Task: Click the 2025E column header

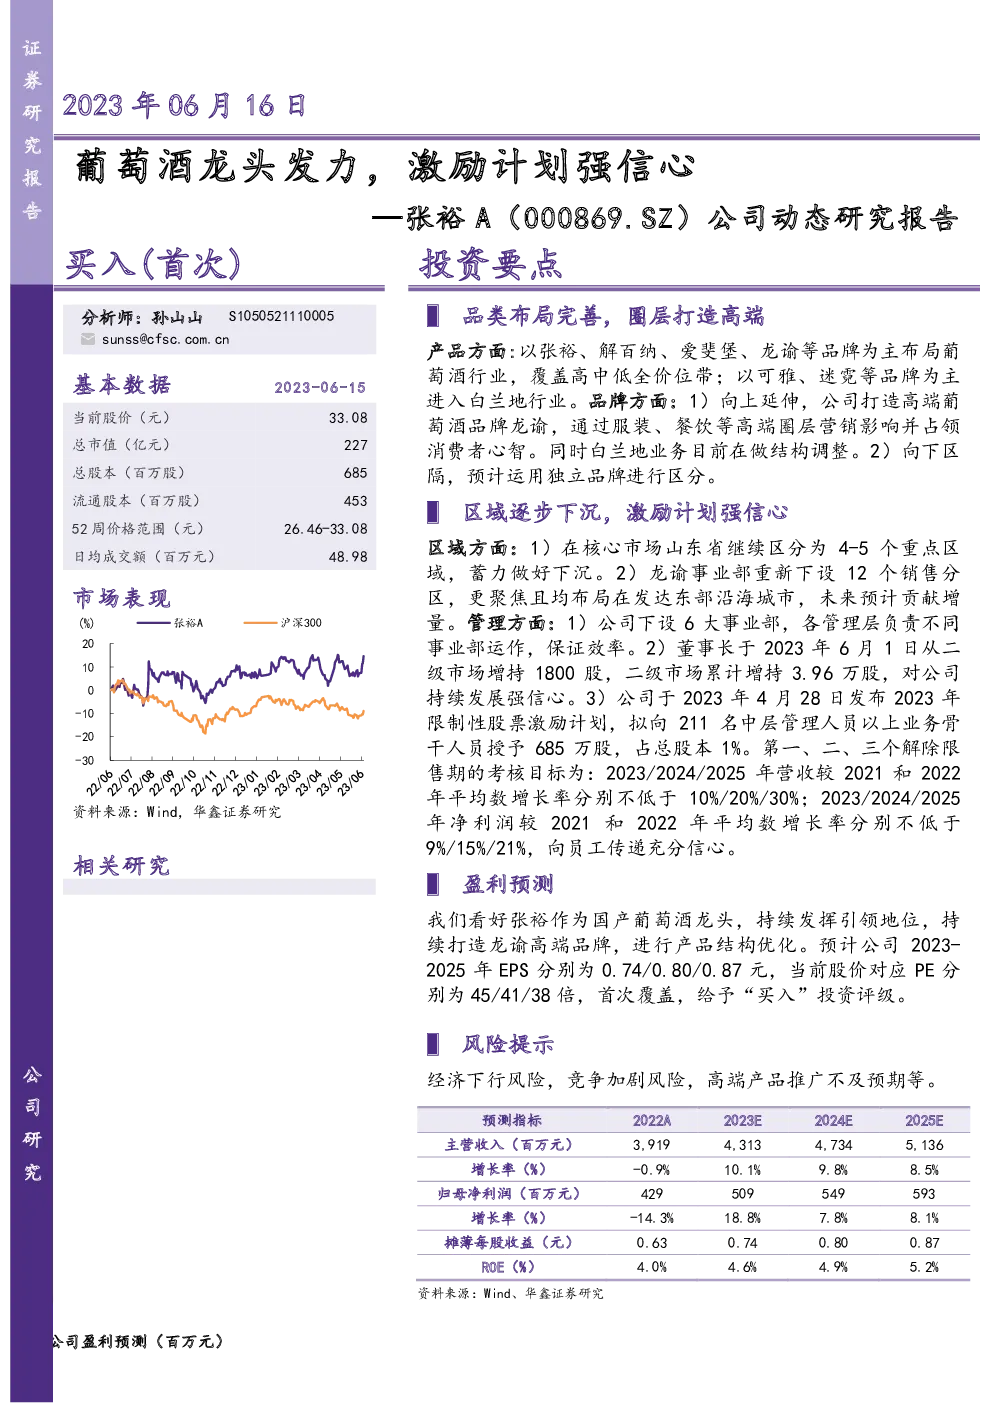Action: click(924, 1121)
